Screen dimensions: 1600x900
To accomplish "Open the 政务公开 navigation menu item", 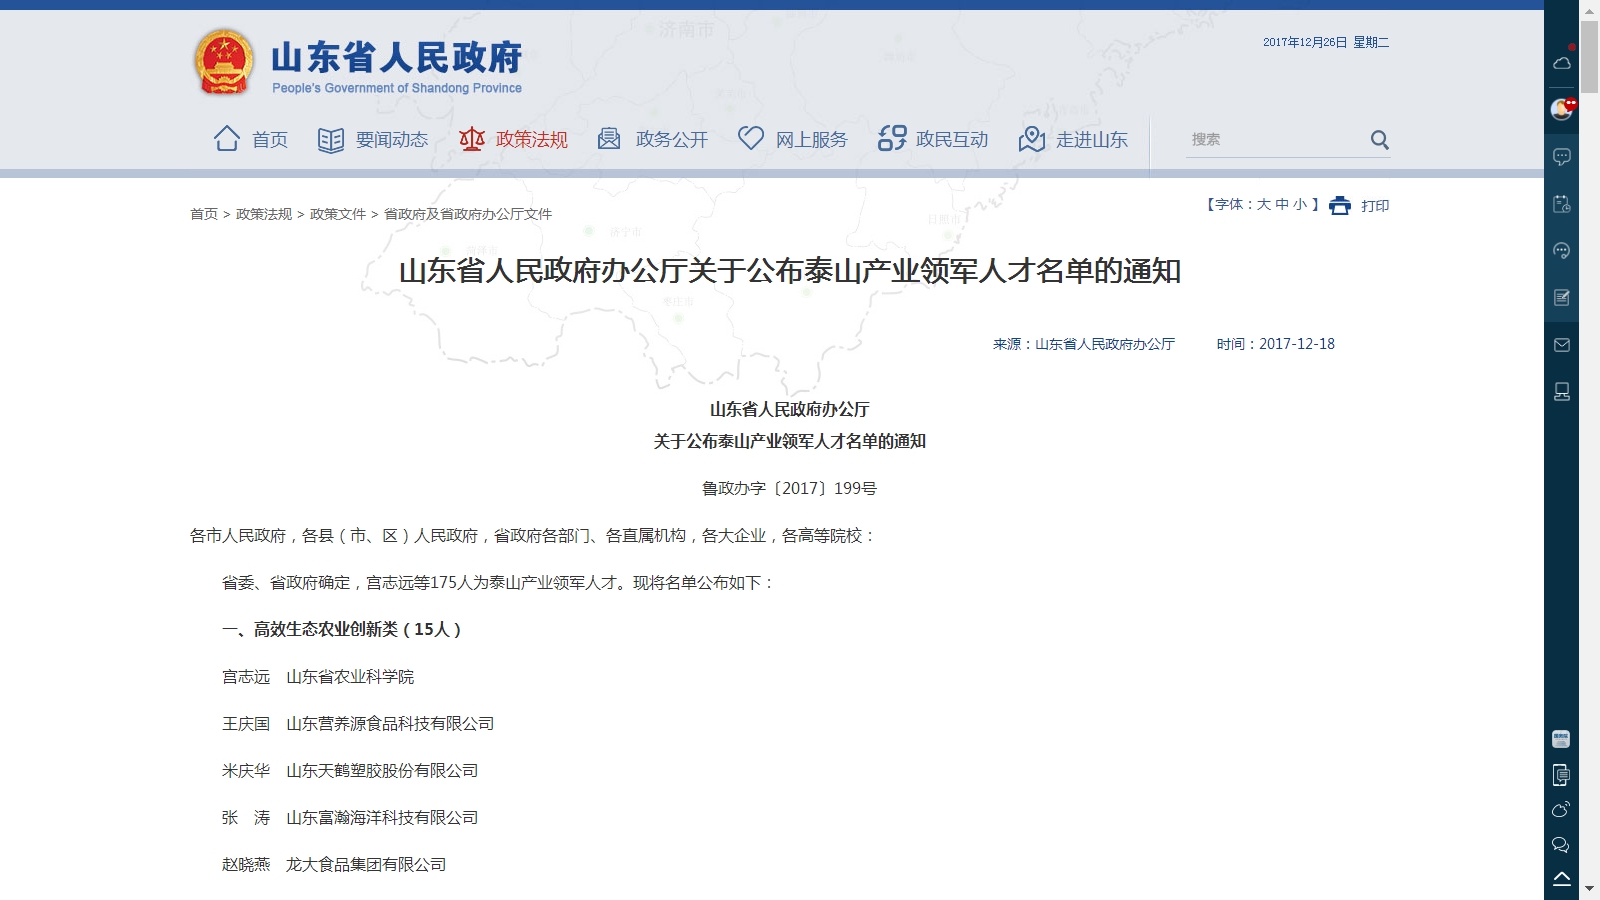I will tap(672, 140).
